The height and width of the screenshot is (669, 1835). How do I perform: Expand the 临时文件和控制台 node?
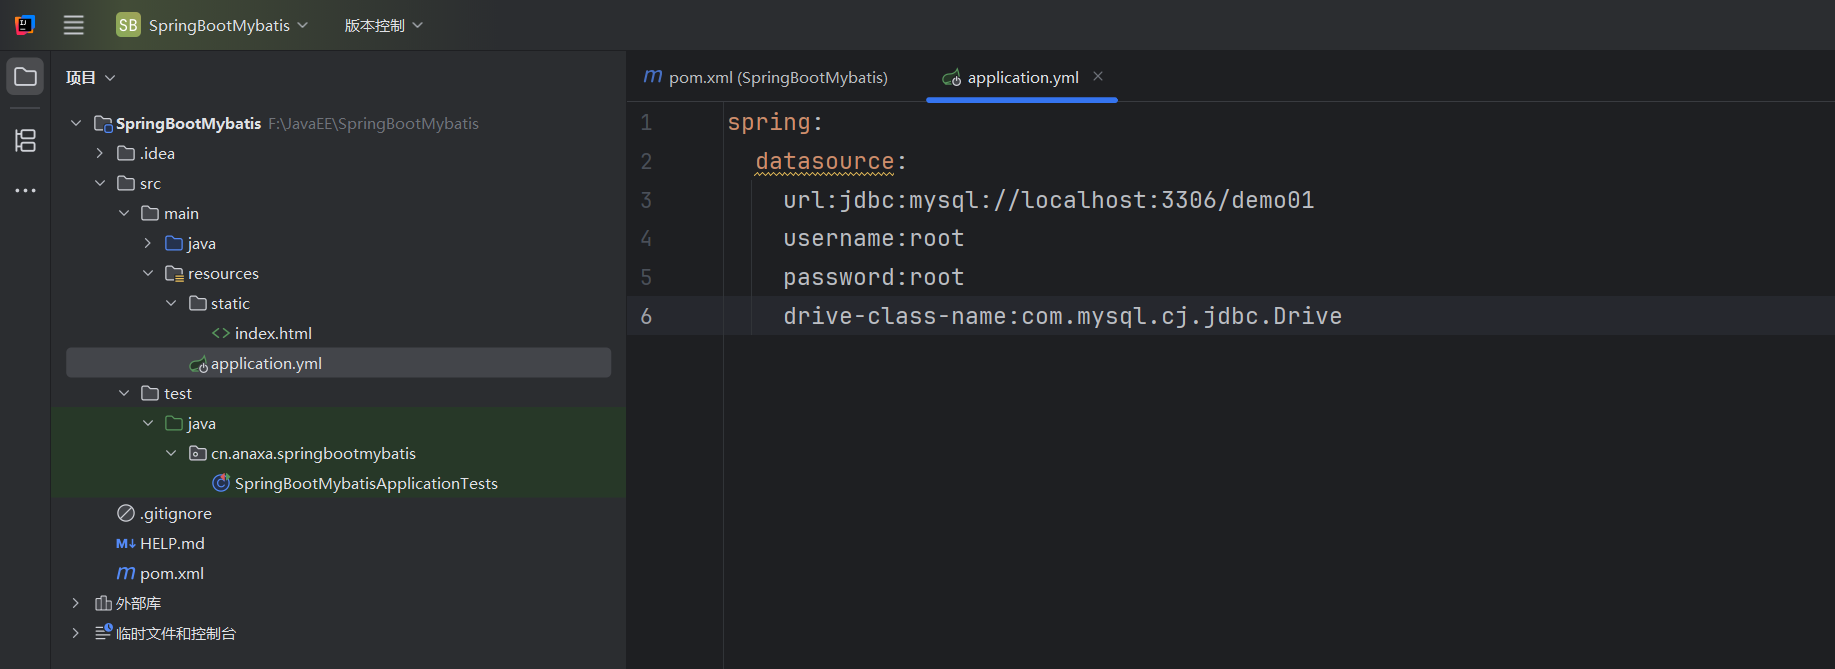pos(76,633)
